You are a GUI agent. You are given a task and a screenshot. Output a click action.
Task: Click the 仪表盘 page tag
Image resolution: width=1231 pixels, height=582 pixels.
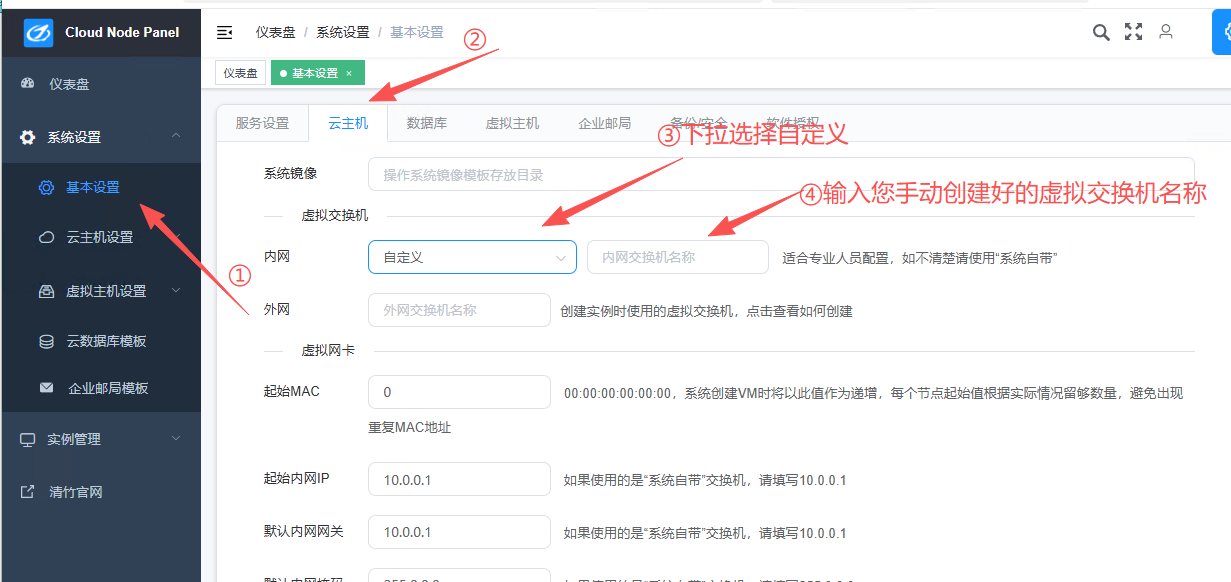click(240, 73)
